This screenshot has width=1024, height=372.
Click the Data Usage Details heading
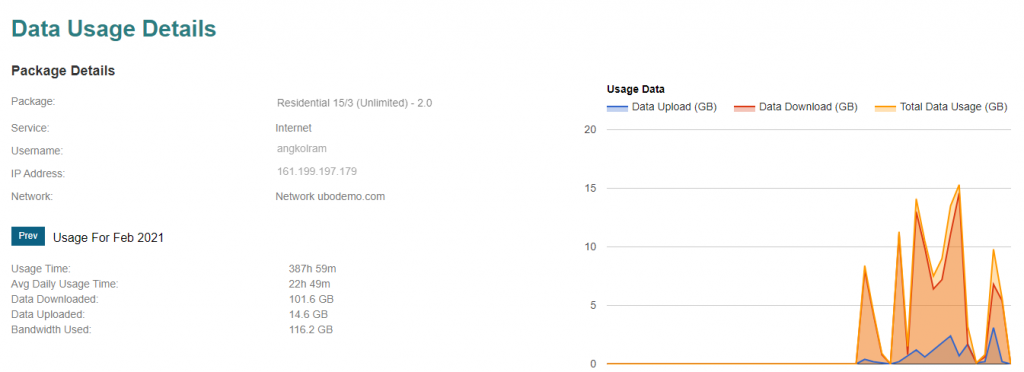point(114,29)
